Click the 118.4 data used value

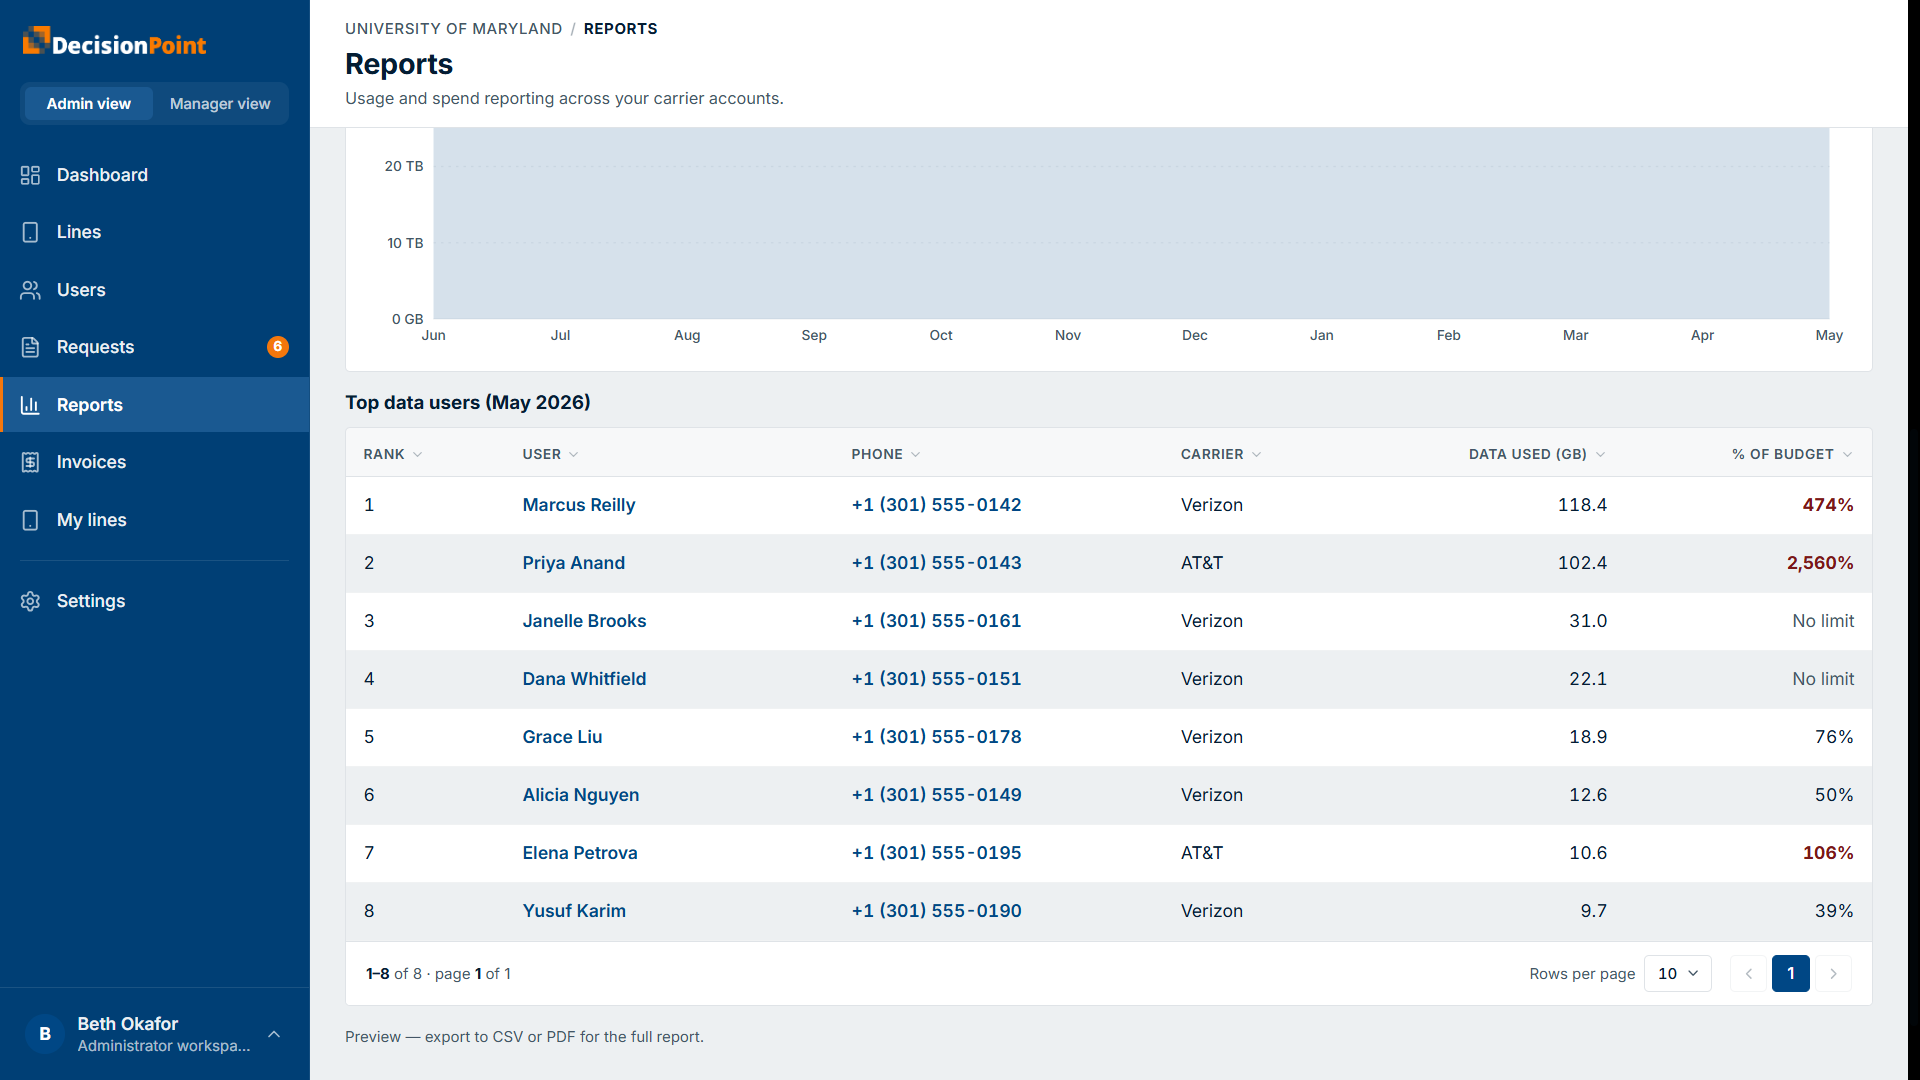[1582, 505]
